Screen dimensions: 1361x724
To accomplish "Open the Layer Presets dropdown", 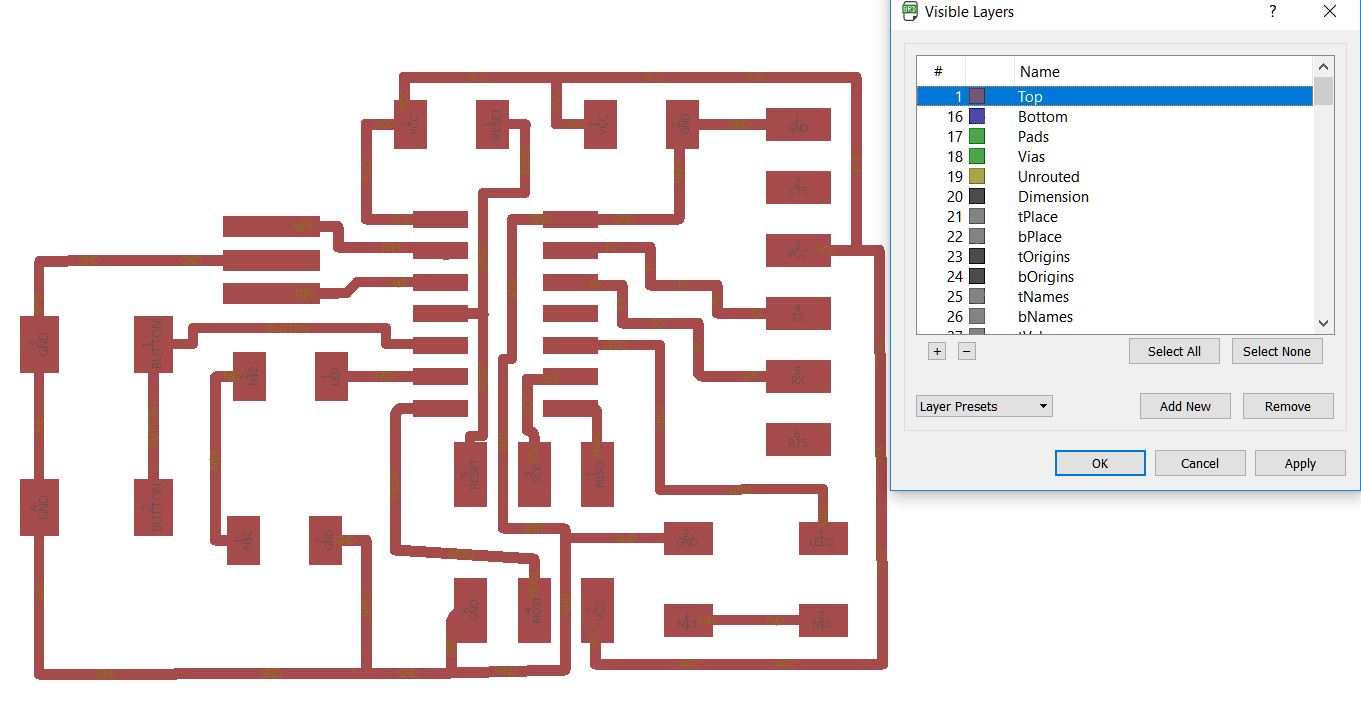I will point(984,406).
